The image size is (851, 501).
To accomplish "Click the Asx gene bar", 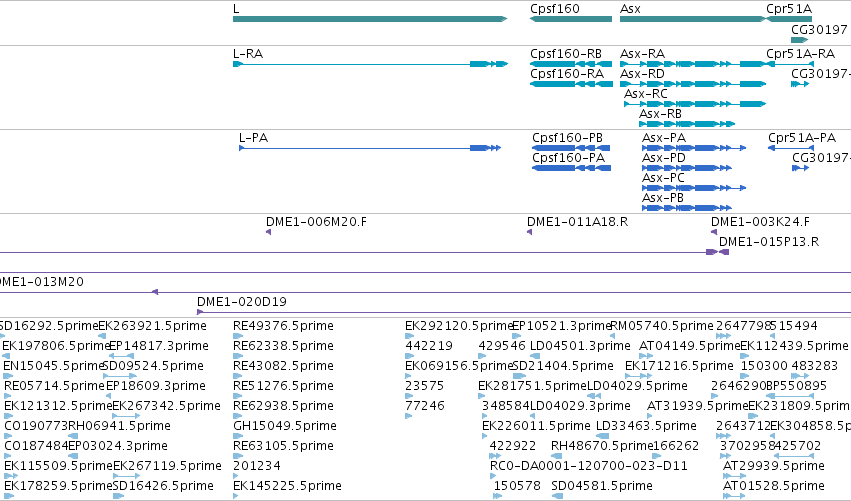I will tap(693, 19).
